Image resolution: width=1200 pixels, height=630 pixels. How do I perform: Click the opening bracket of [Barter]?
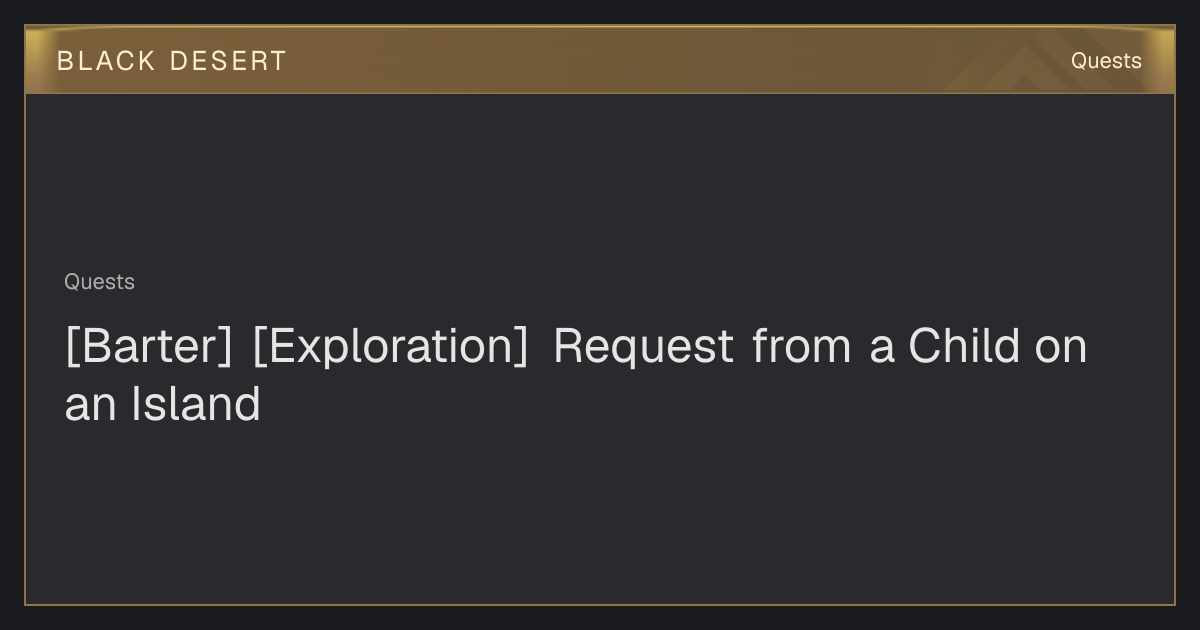point(71,347)
